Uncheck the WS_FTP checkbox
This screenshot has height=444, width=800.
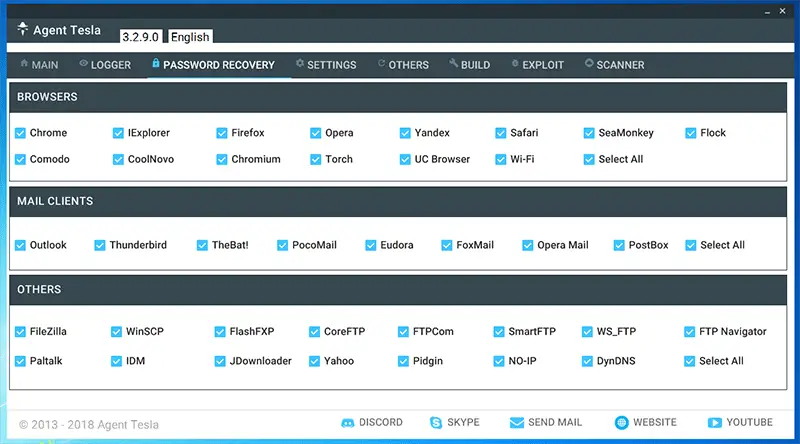pyautogui.click(x=587, y=332)
